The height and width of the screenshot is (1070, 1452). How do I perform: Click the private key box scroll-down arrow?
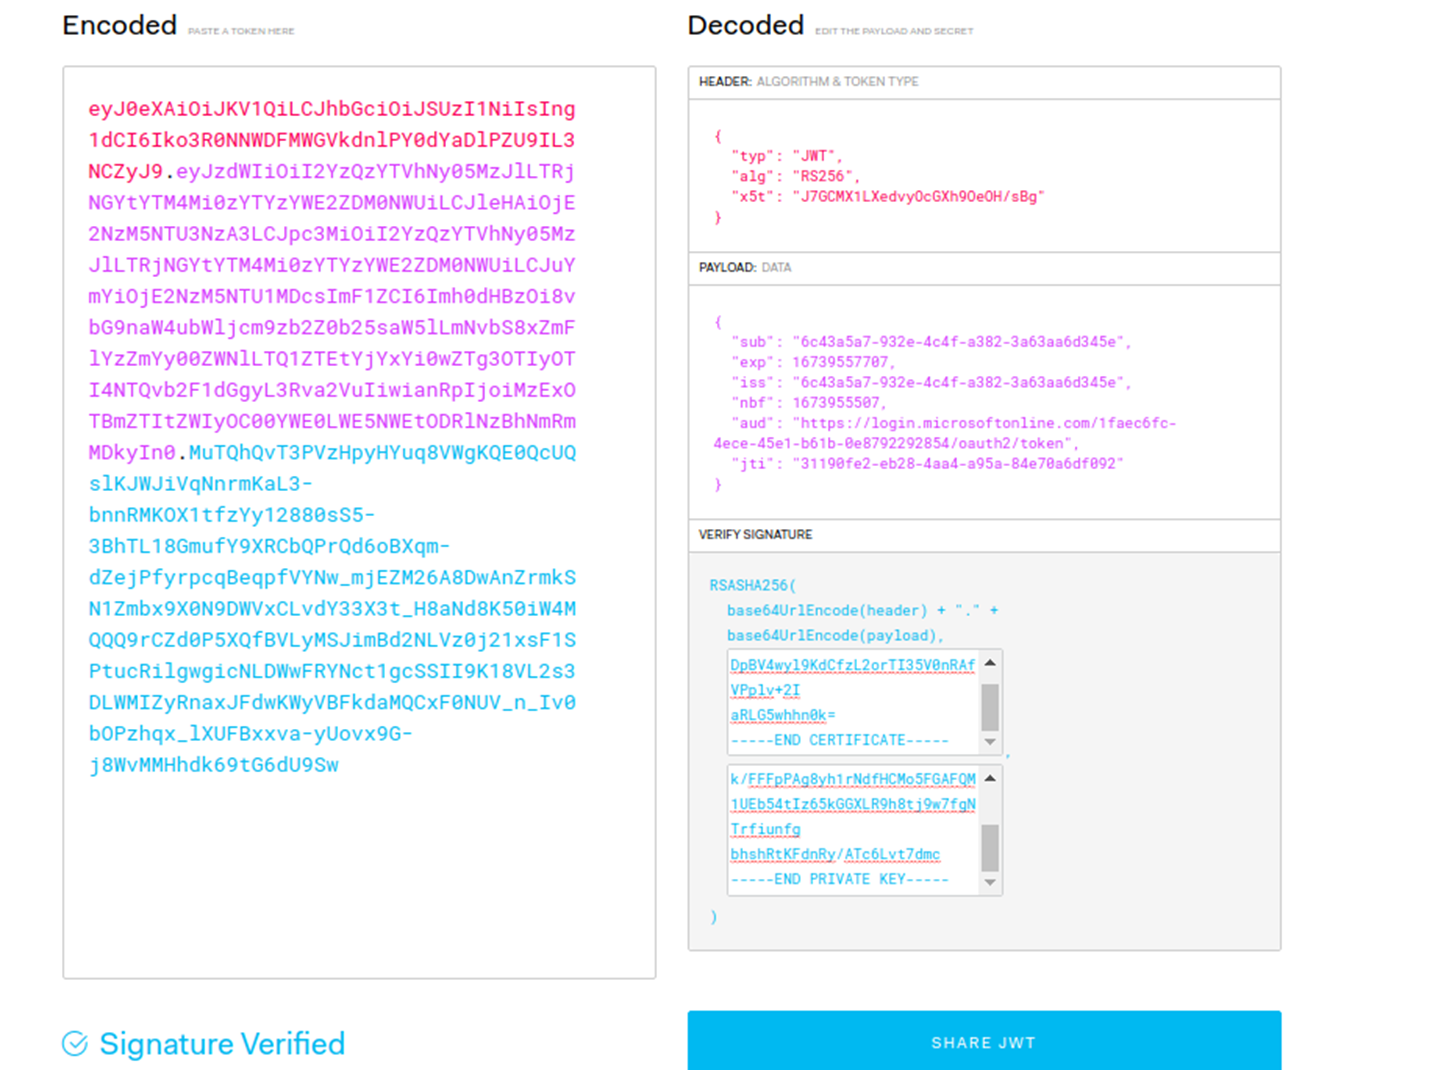(x=990, y=882)
